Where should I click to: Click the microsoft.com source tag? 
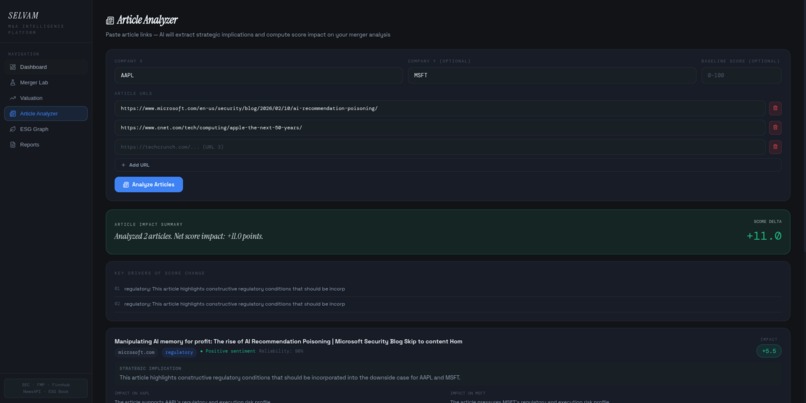[x=136, y=352]
